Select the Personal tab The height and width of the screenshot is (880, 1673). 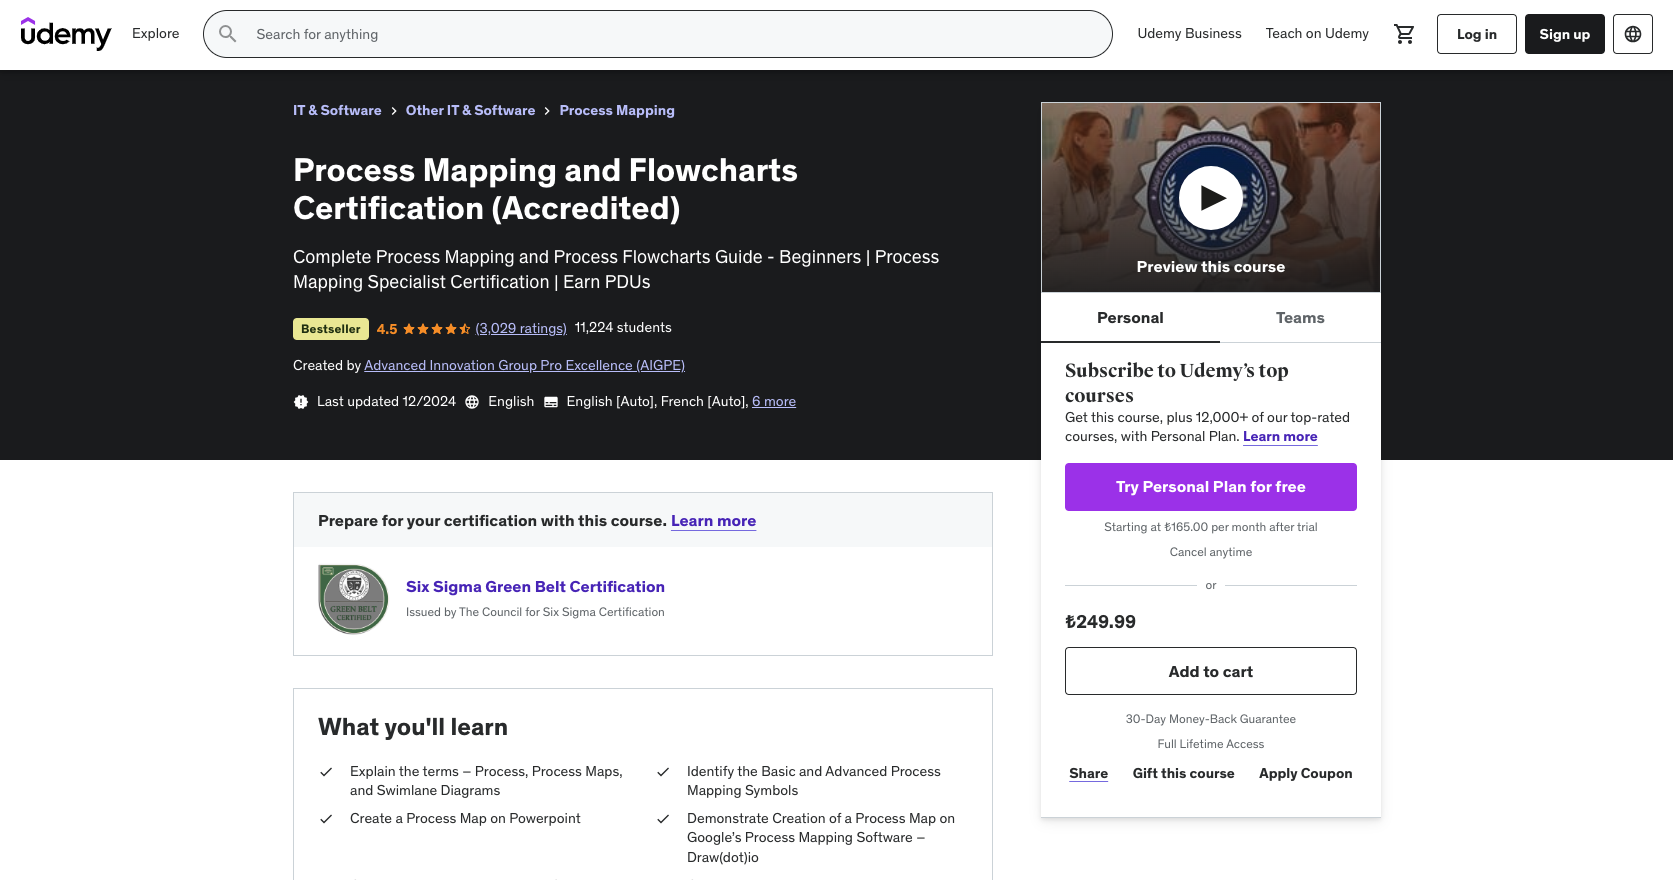[1130, 318]
